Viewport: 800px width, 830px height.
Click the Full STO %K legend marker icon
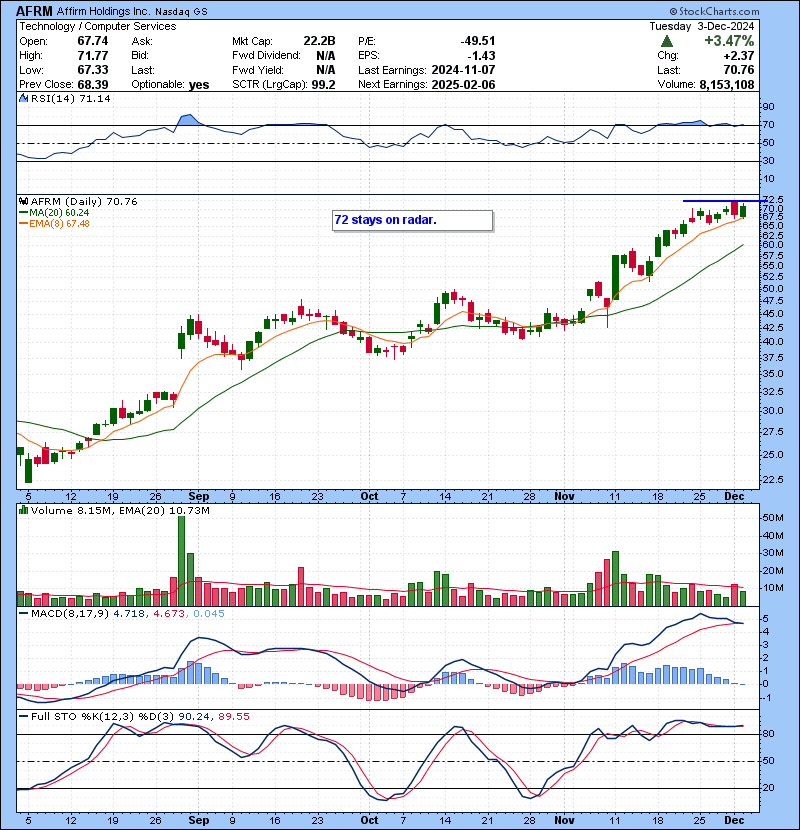[22, 717]
